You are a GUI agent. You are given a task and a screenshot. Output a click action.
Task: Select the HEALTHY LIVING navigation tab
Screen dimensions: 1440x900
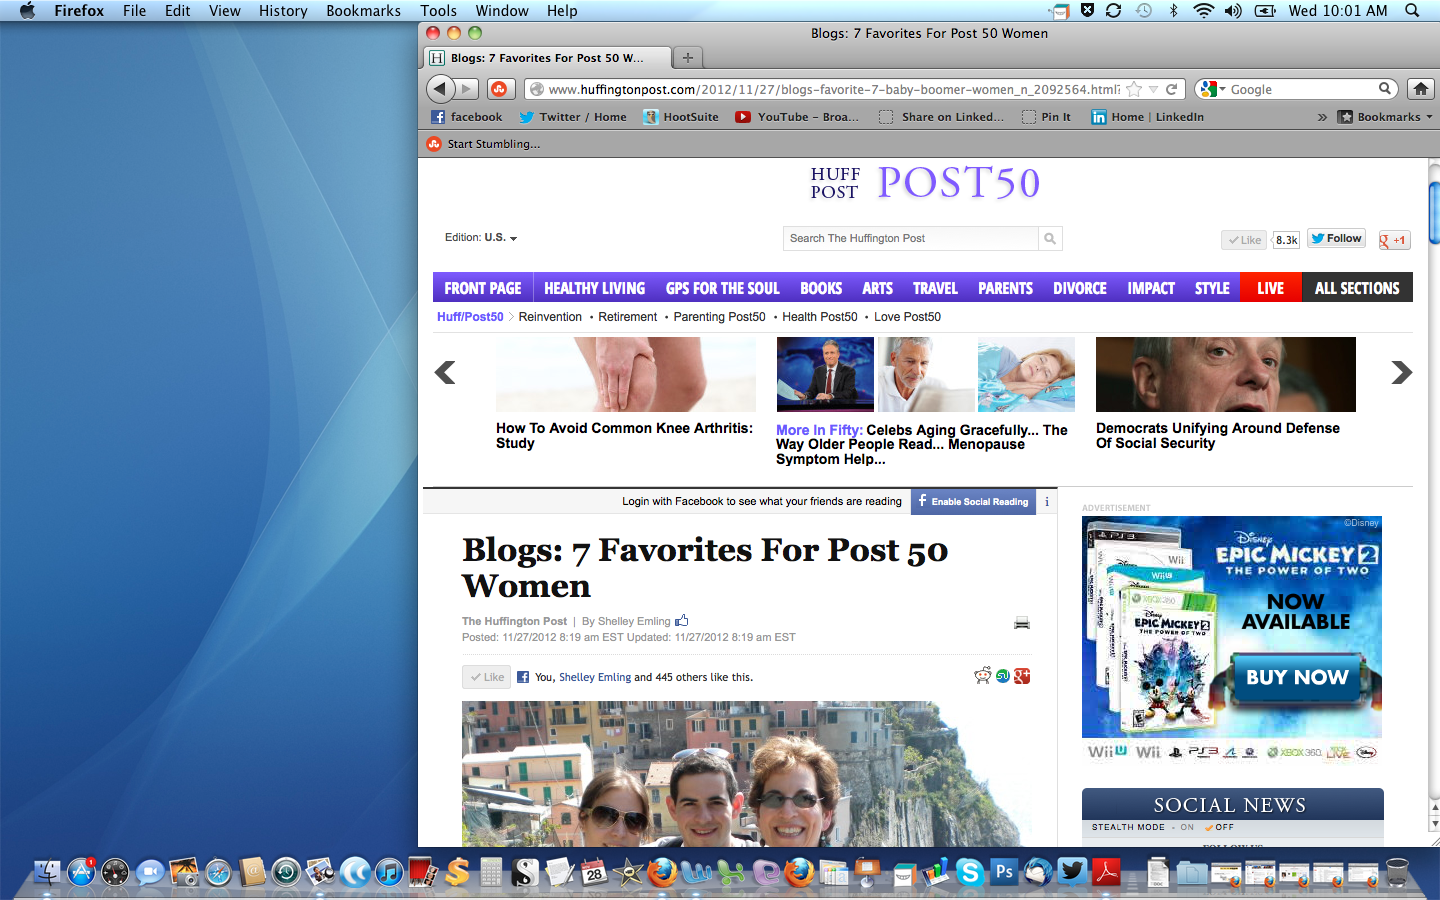(x=594, y=288)
